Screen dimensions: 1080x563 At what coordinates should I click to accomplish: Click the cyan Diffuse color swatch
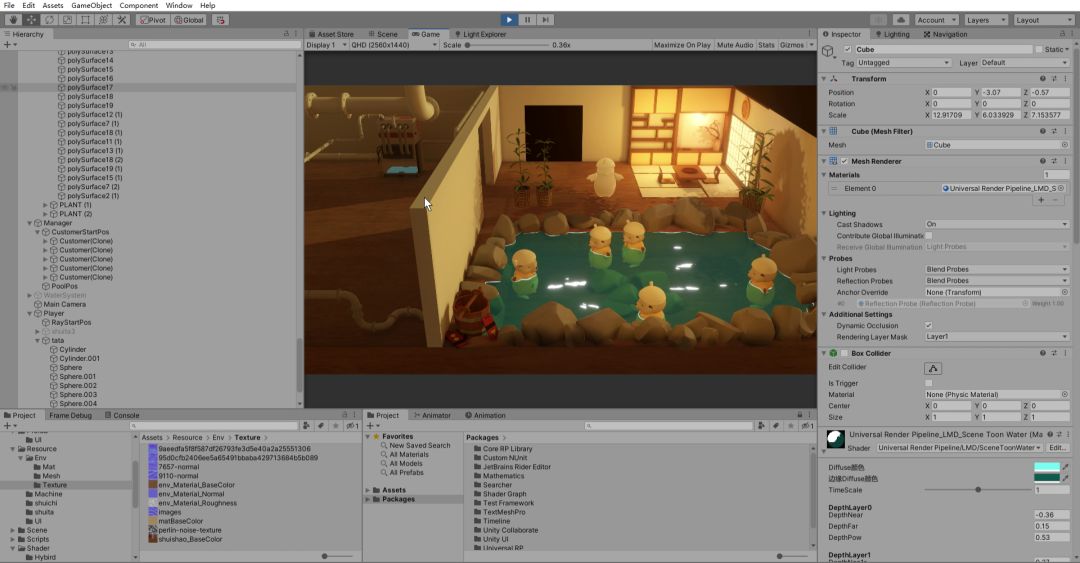1045,467
